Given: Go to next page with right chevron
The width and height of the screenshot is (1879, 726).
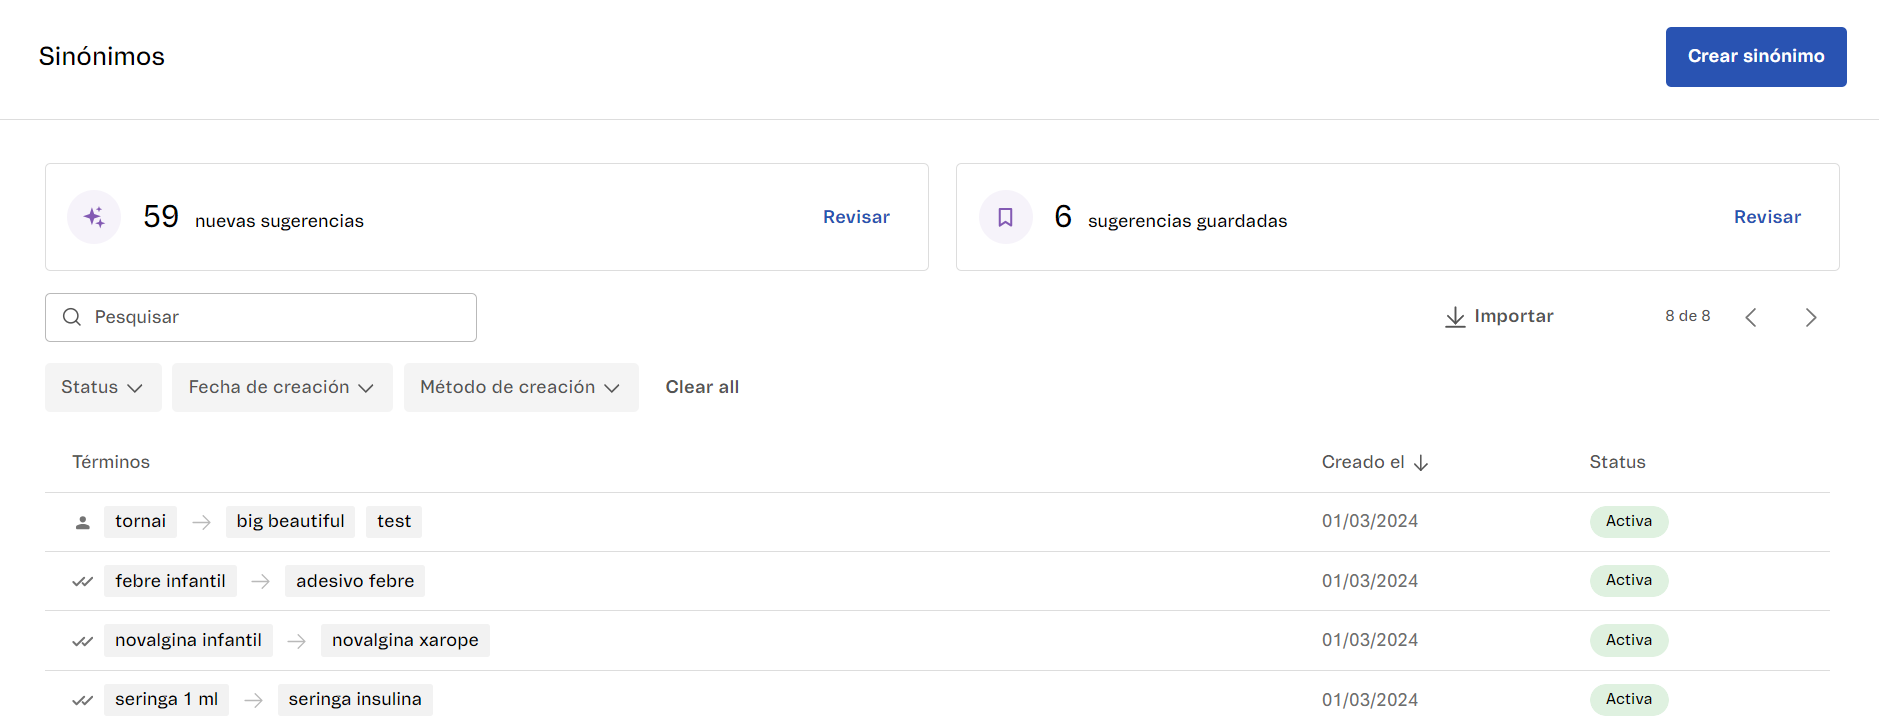Looking at the screenshot, I should click(1811, 318).
